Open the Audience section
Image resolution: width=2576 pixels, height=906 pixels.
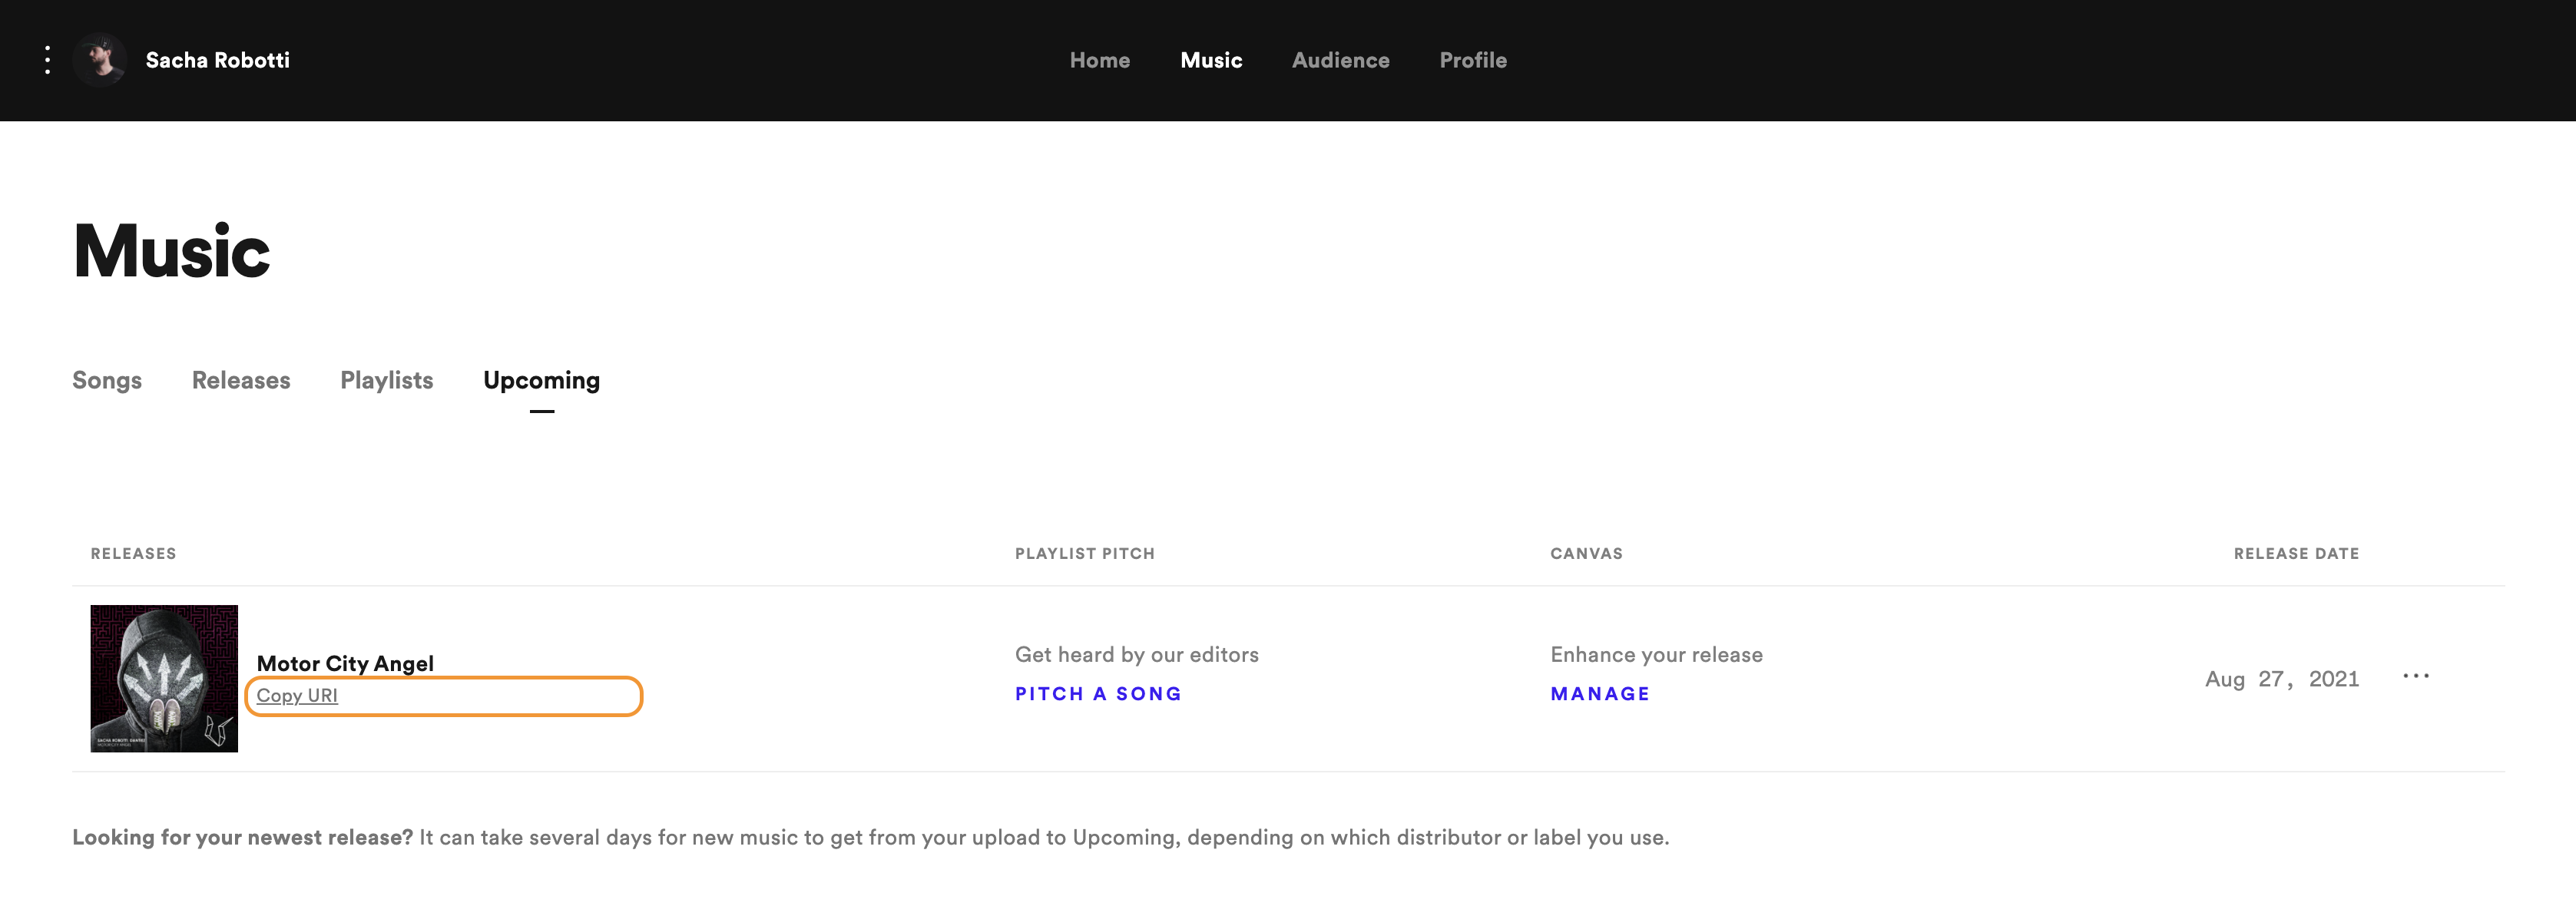click(1340, 60)
